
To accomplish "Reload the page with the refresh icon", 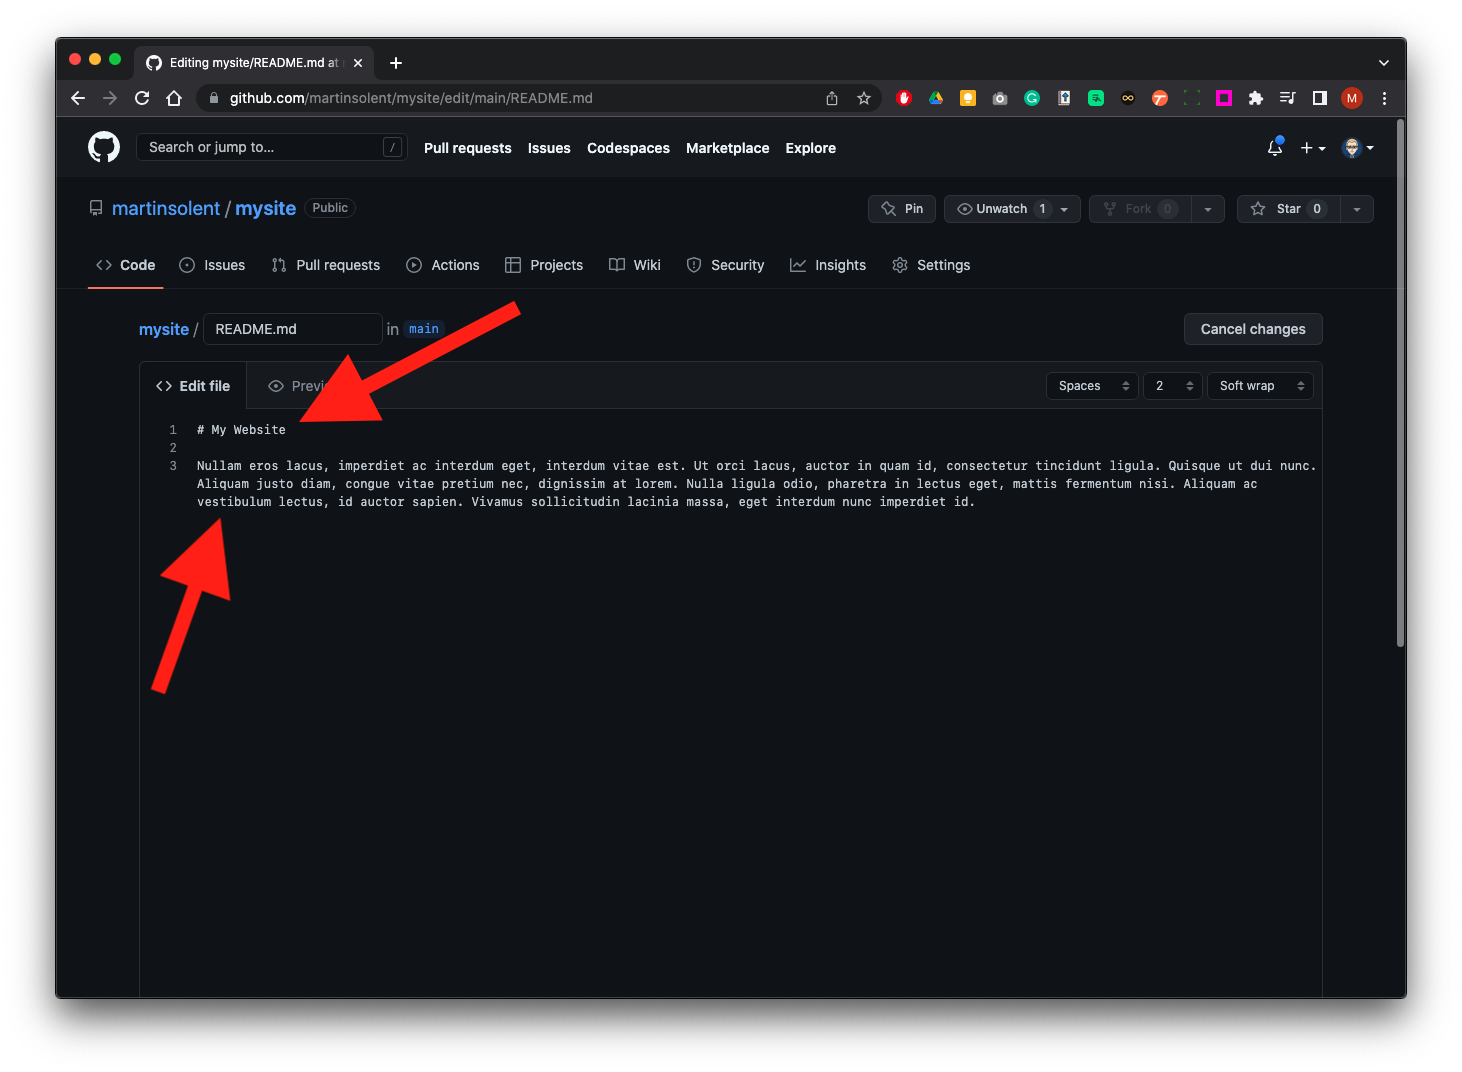I will tap(142, 98).
